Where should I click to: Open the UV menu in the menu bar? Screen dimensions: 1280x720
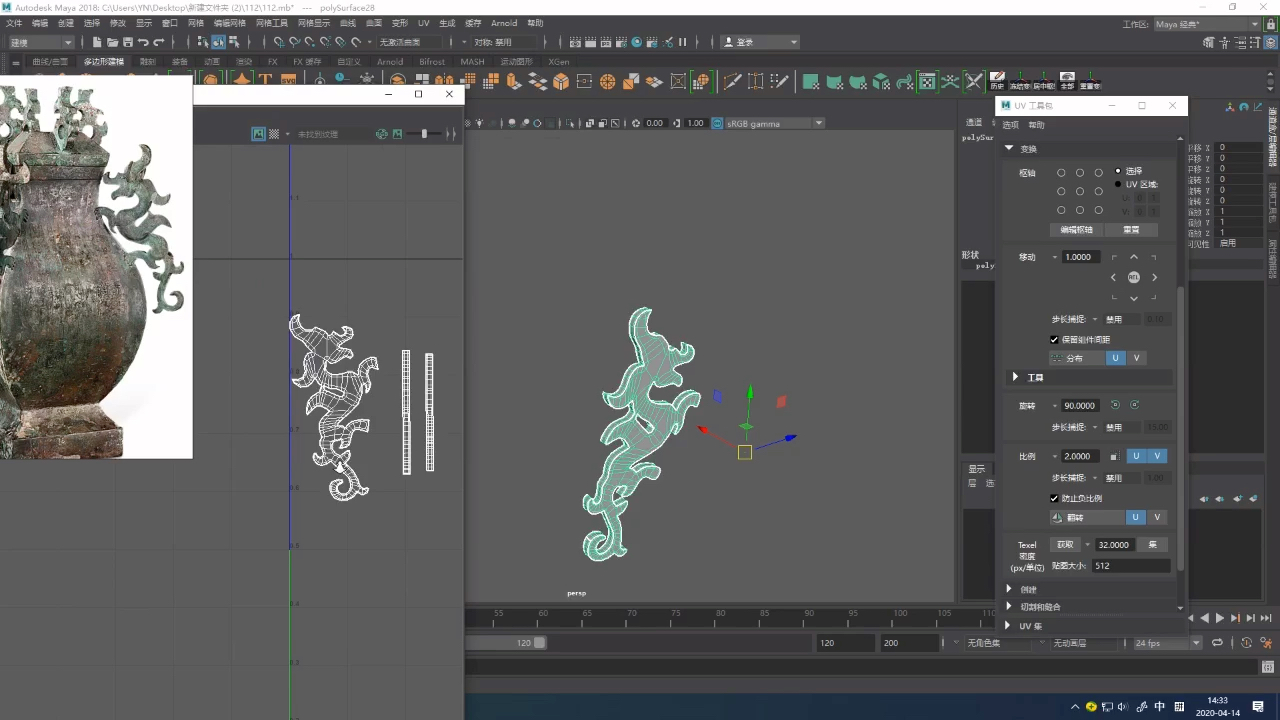(424, 23)
